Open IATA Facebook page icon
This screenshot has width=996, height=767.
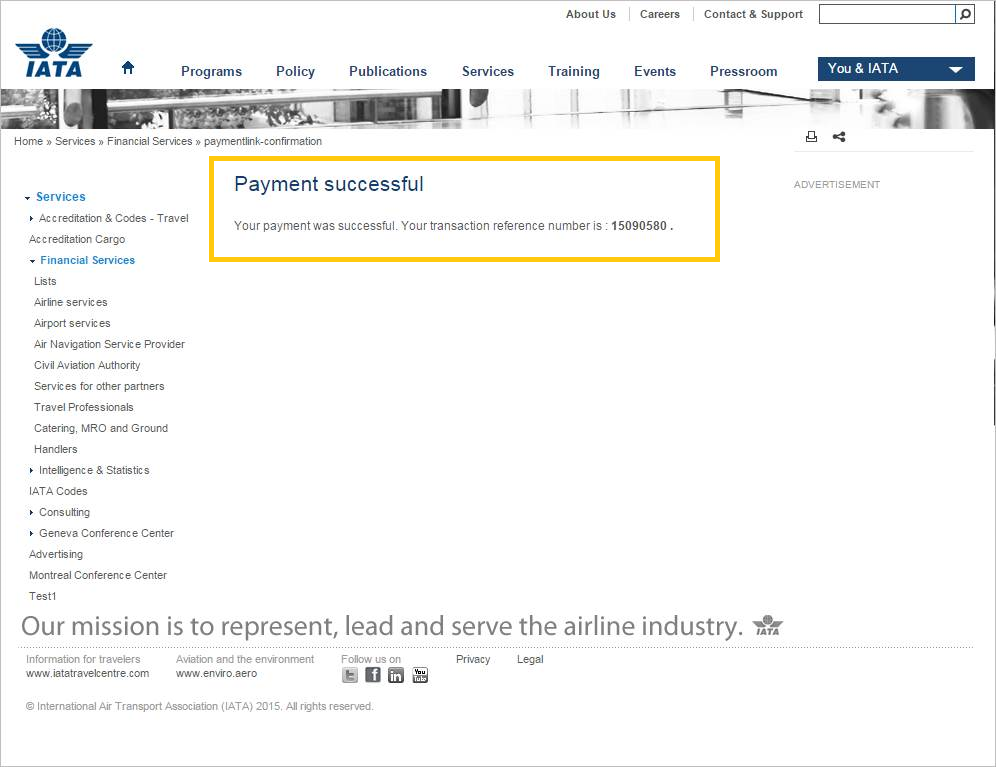pos(373,675)
